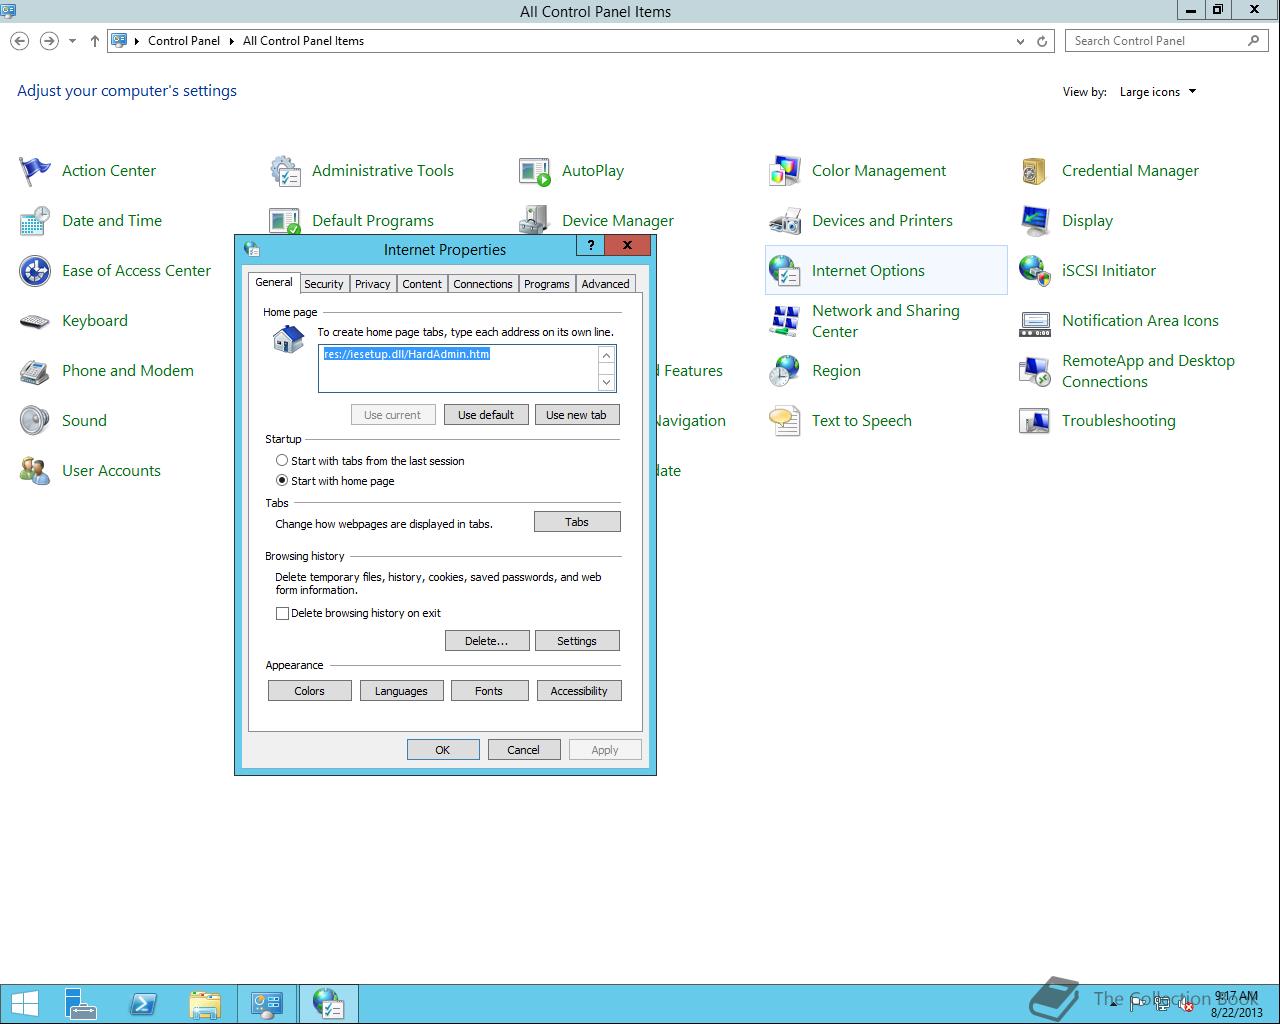Click the Use new tab button
This screenshot has height=1024, width=1280.
tap(577, 415)
